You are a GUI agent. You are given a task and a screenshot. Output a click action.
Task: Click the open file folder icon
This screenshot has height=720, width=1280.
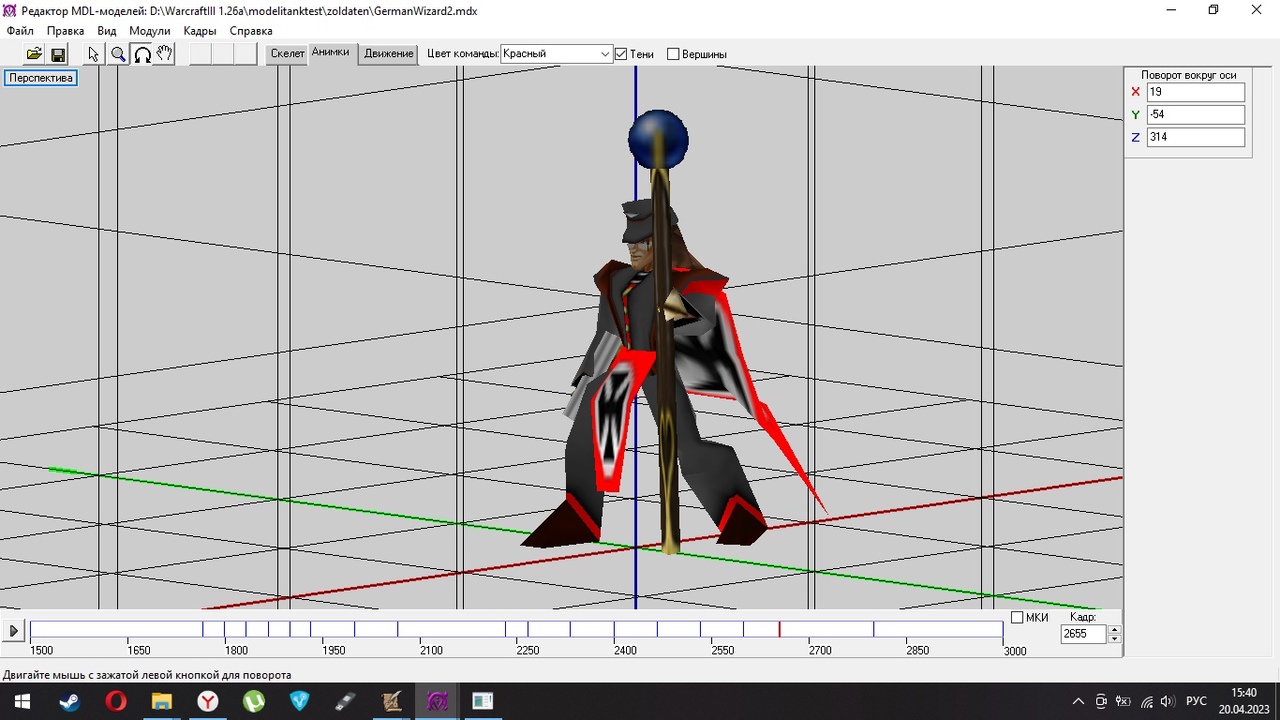tap(34, 54)
